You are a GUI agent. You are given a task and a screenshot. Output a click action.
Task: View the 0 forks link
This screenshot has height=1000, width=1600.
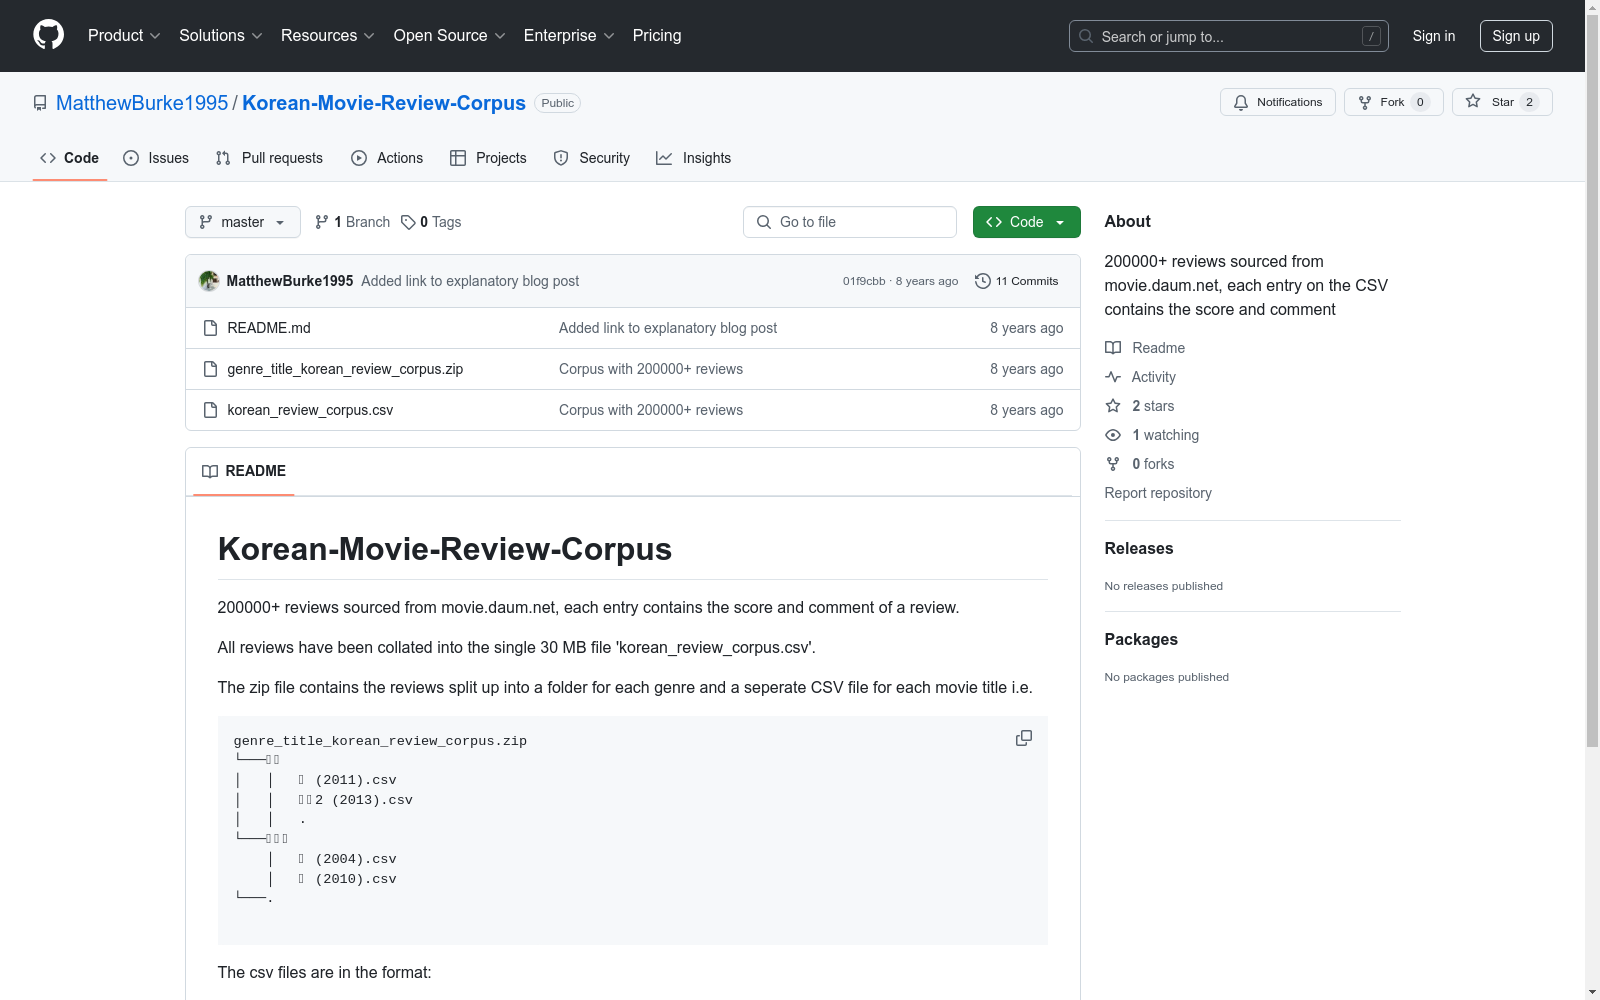[x=1140, y=464]
